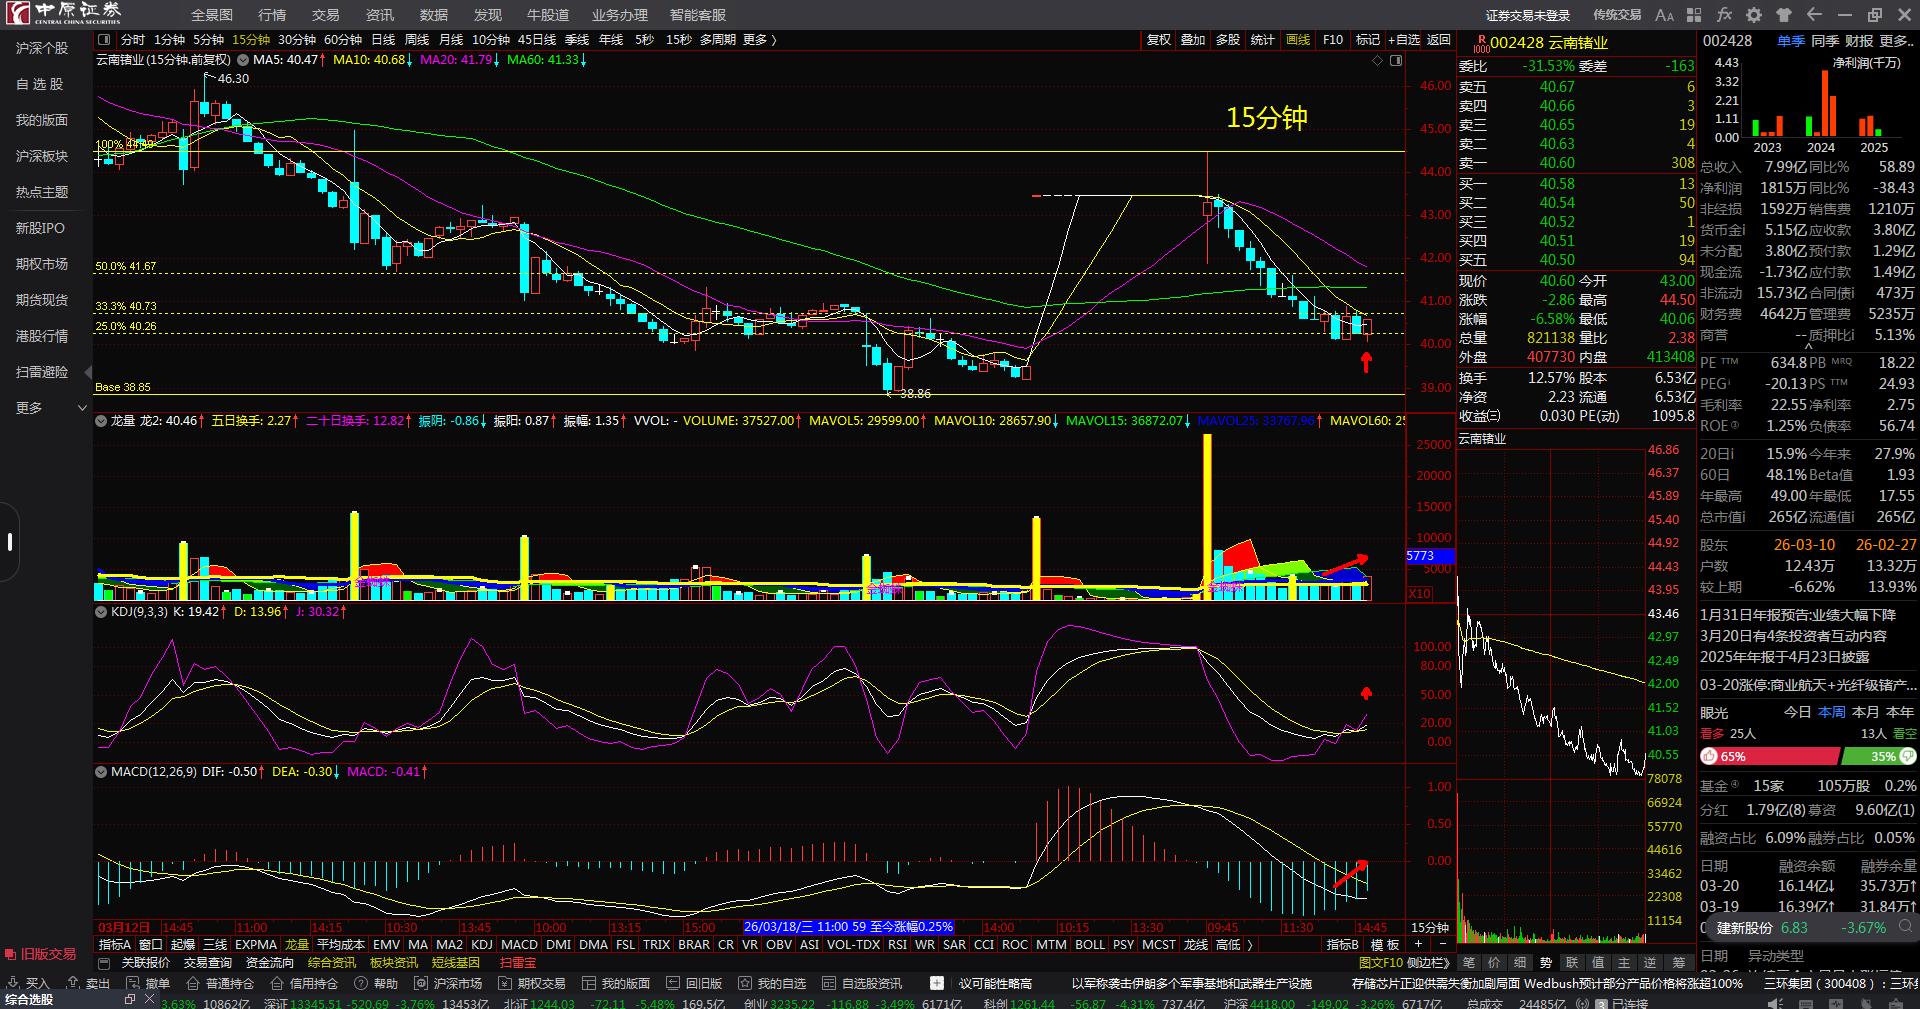Expand 更多 periods dropdown in chart toolbar
This screenshot has height=1009, width=1920.
(760, 40)
